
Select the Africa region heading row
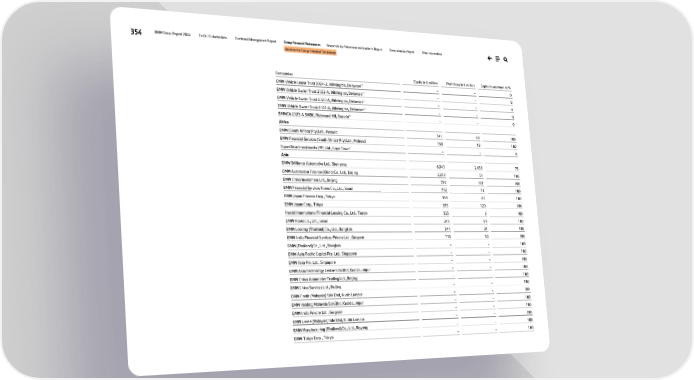point(397,123)
